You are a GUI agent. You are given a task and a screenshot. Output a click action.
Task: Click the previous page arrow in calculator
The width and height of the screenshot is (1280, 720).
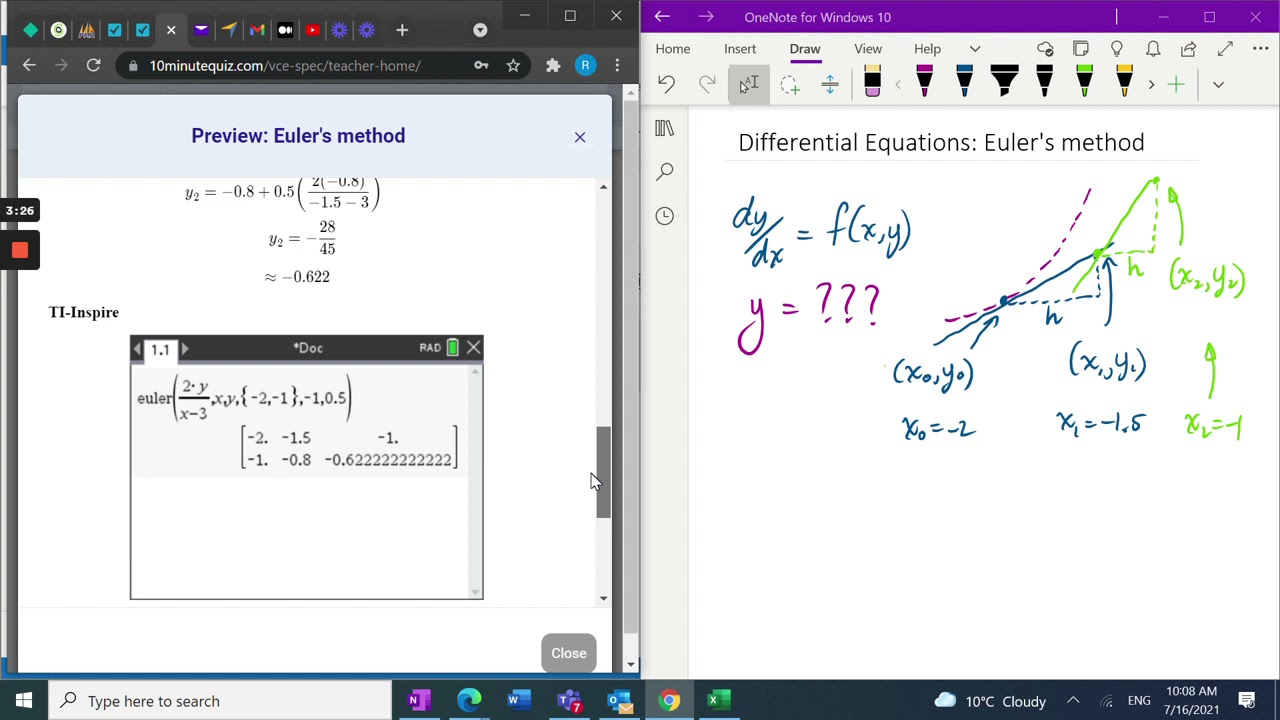pyautogui.click(x=138, y=349)
